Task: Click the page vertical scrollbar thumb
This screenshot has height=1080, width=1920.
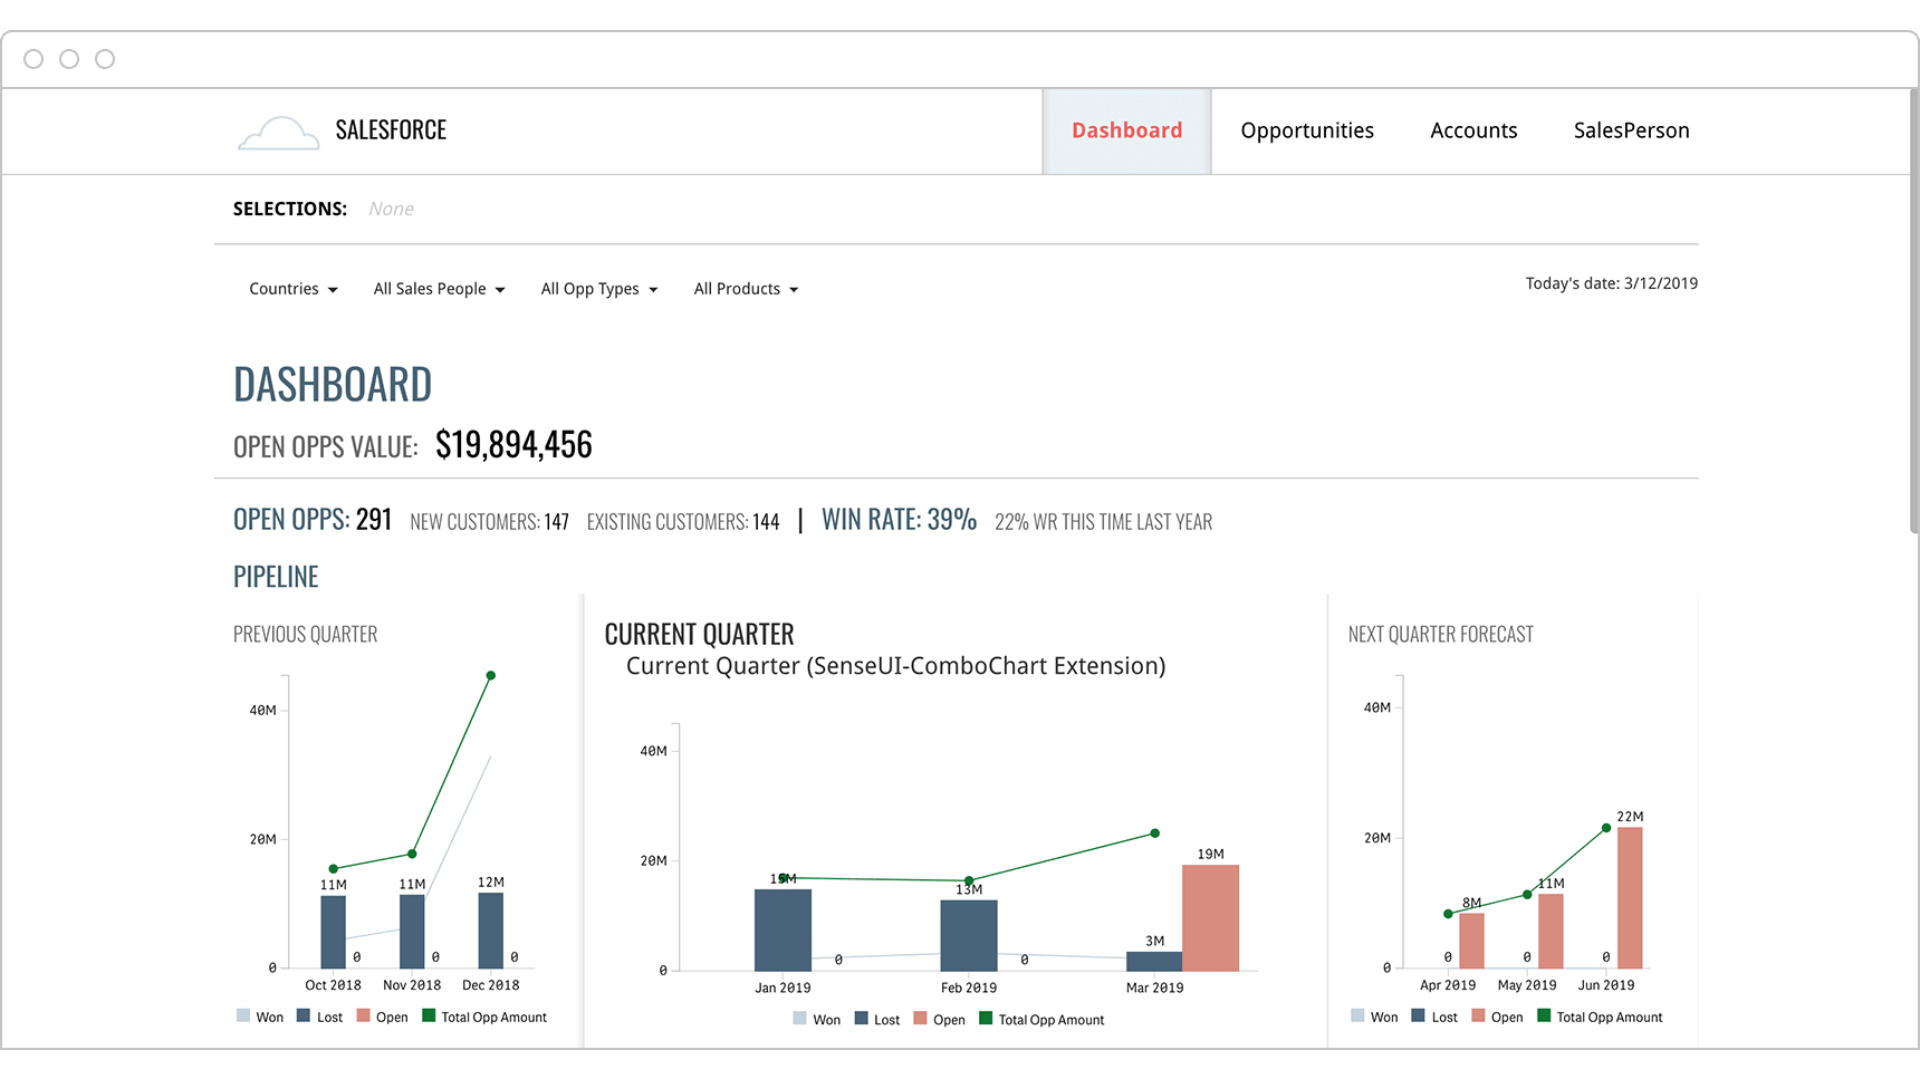Action: tap(1913, 310)
